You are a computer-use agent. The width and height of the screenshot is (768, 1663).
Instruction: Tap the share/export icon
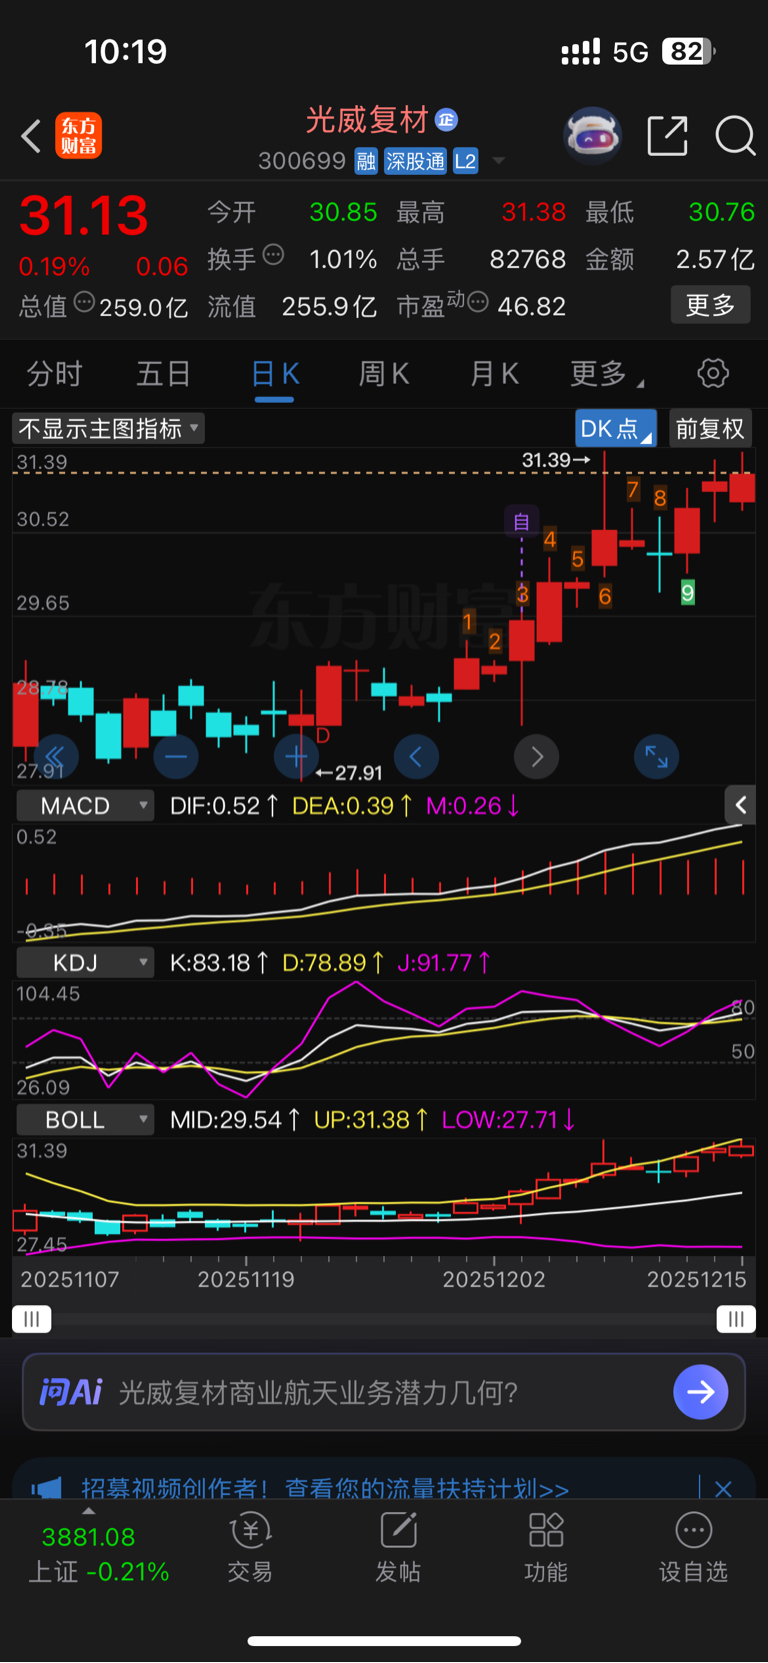(667, 135)
